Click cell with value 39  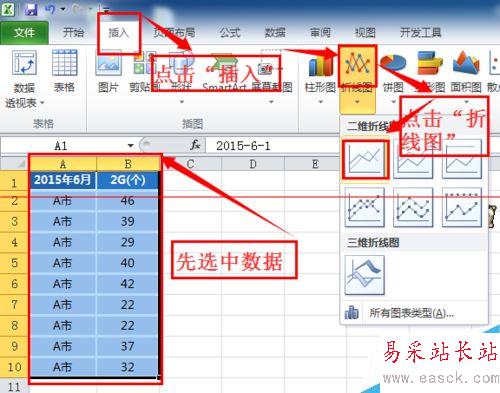(x=128, y=221)
